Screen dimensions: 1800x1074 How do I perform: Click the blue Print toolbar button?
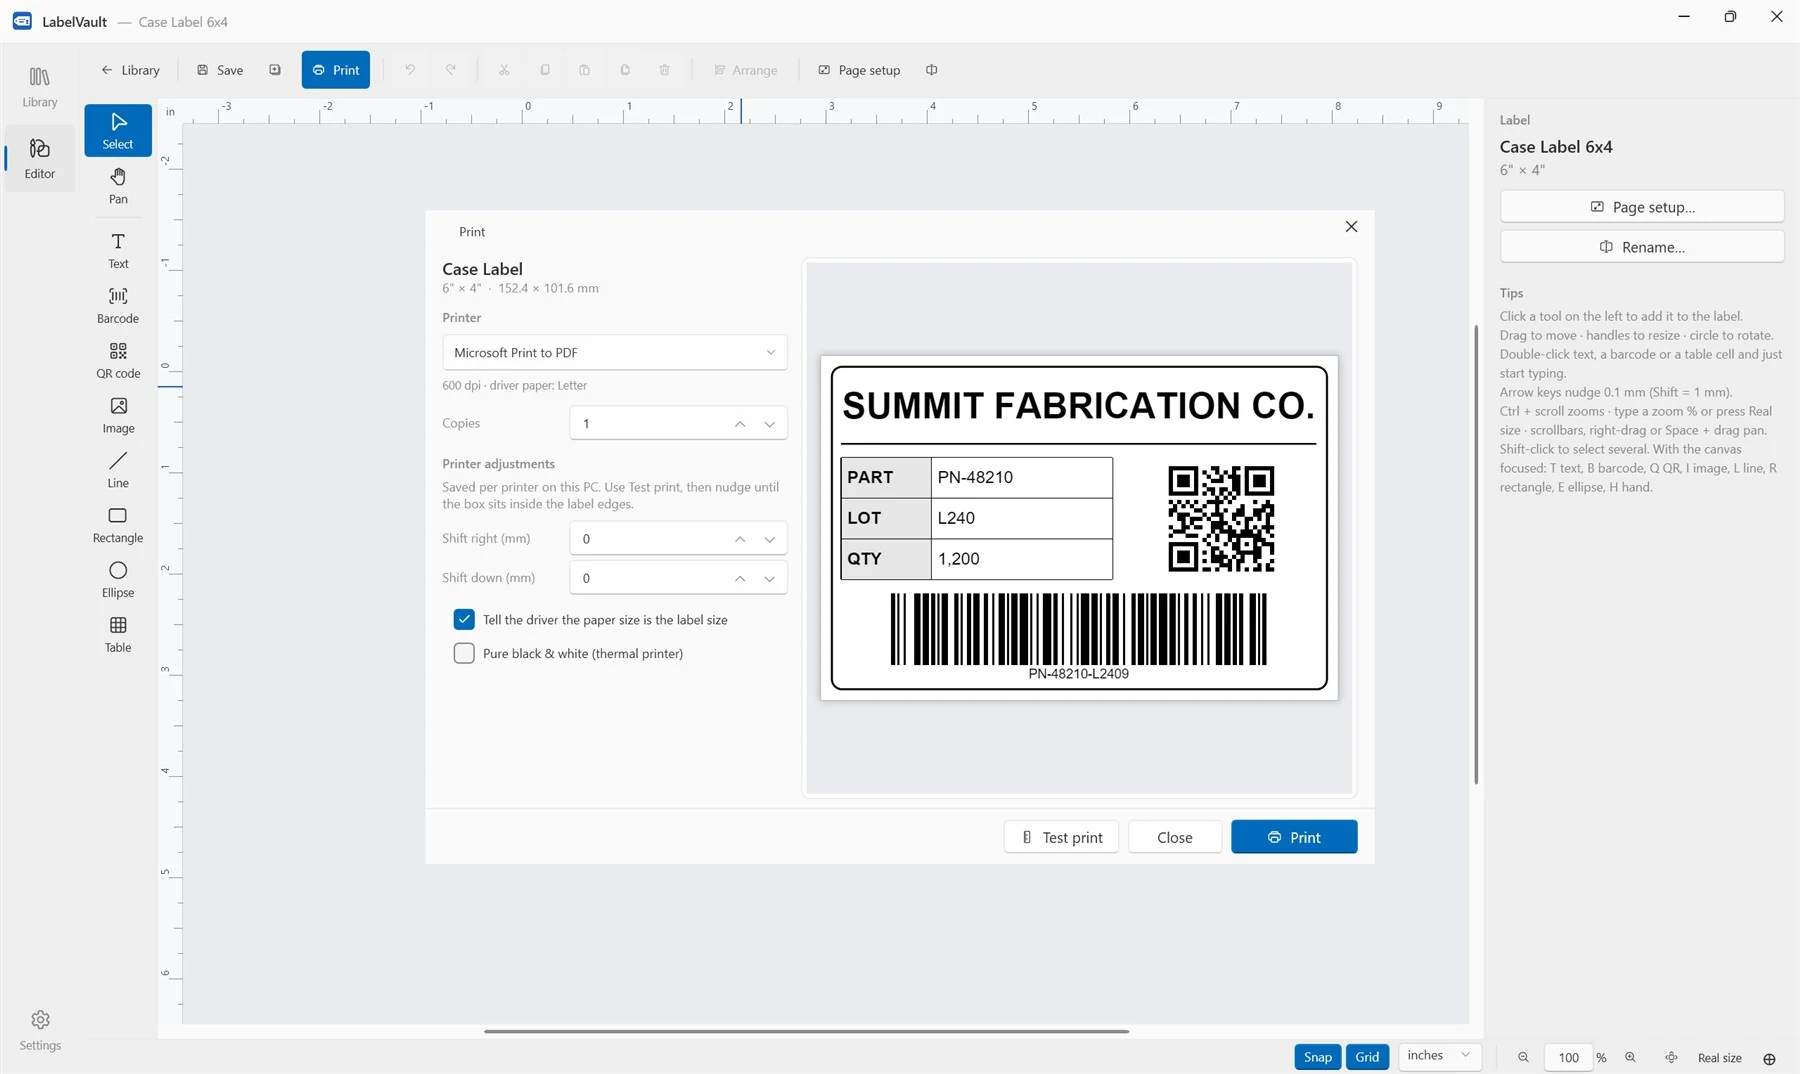coord(336,70)
